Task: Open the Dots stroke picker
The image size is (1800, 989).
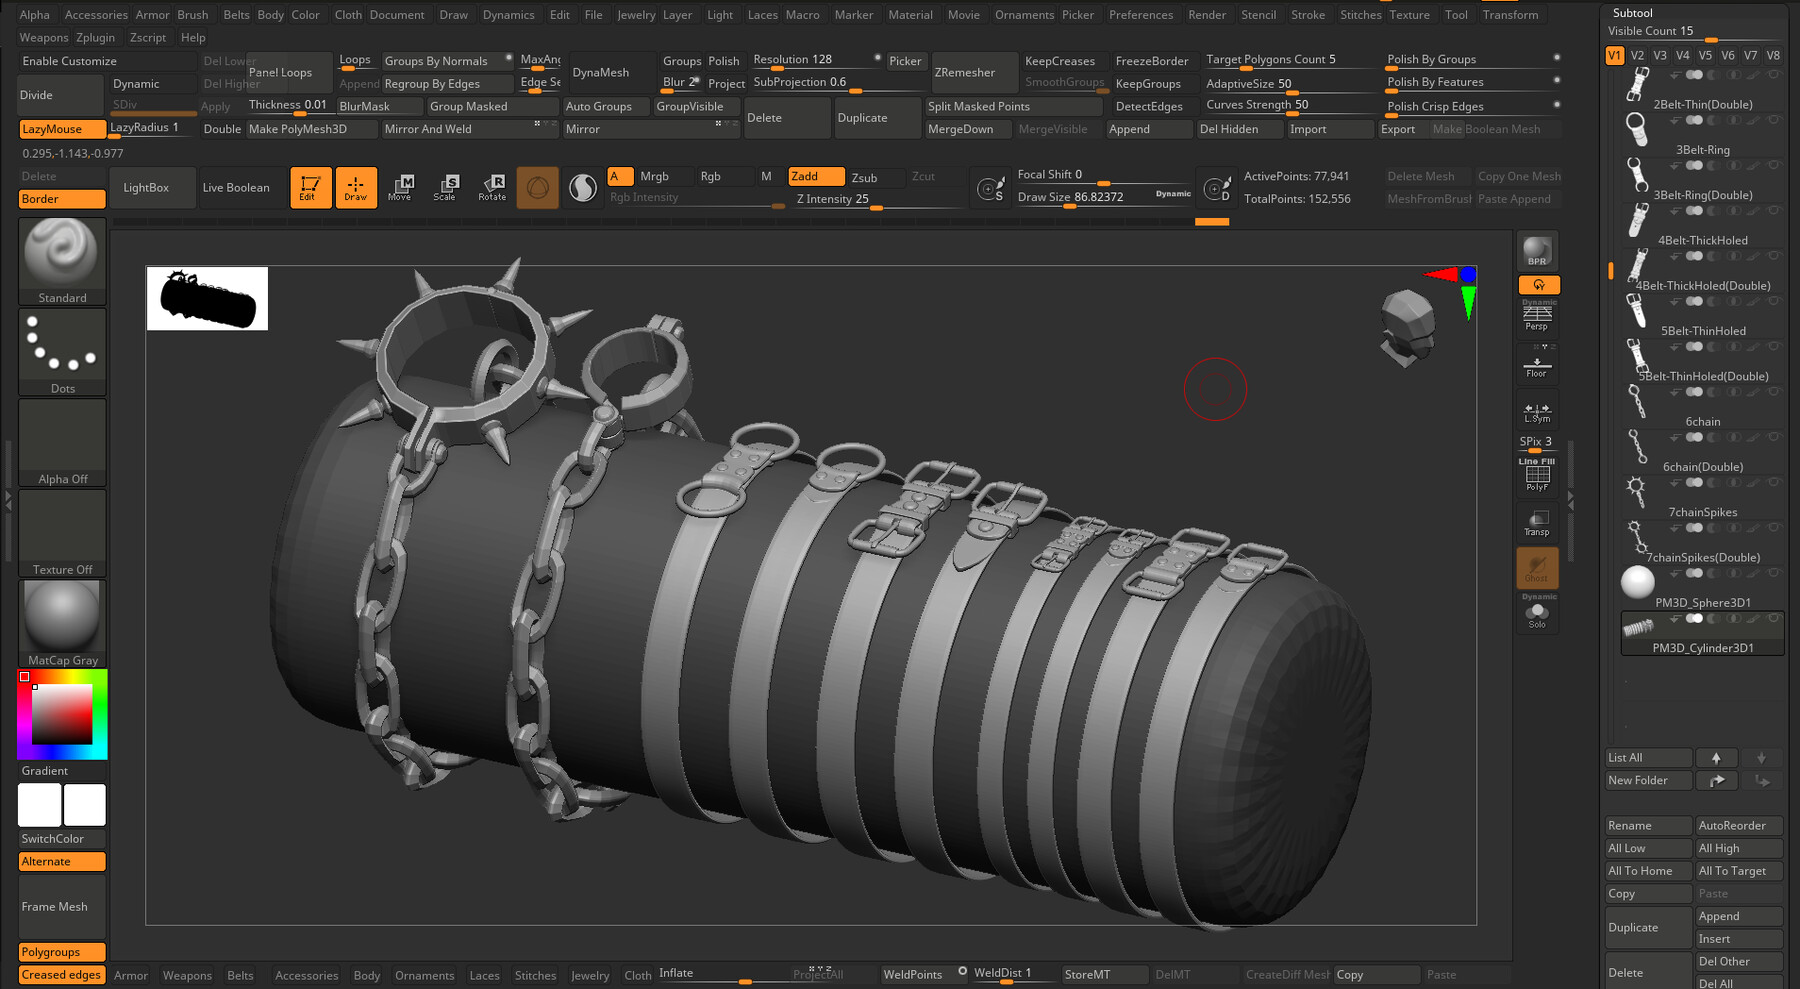Action: click(x=62, y=351)
